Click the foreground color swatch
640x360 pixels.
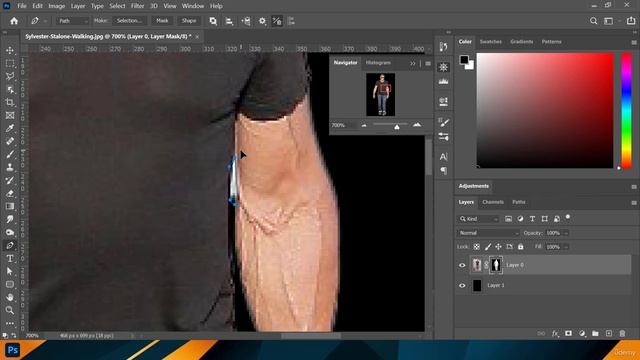coord(464,60)
